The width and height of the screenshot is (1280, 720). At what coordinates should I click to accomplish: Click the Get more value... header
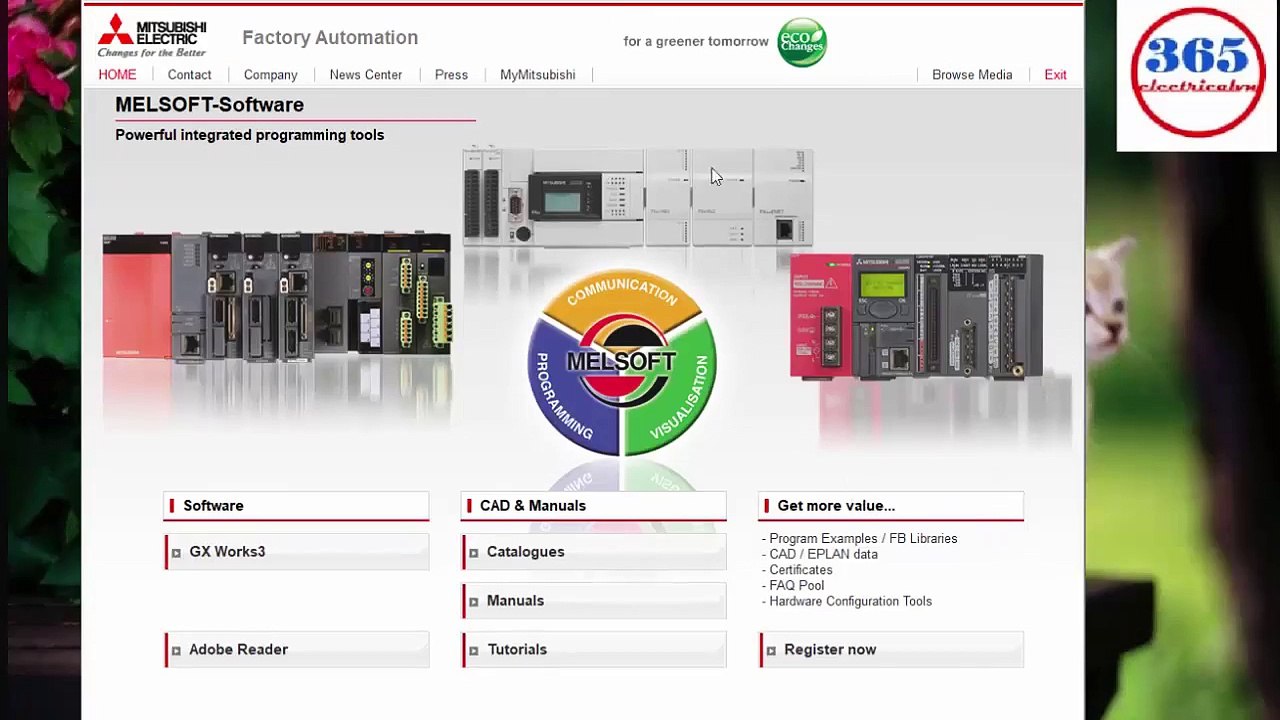[x=891, y=506]
